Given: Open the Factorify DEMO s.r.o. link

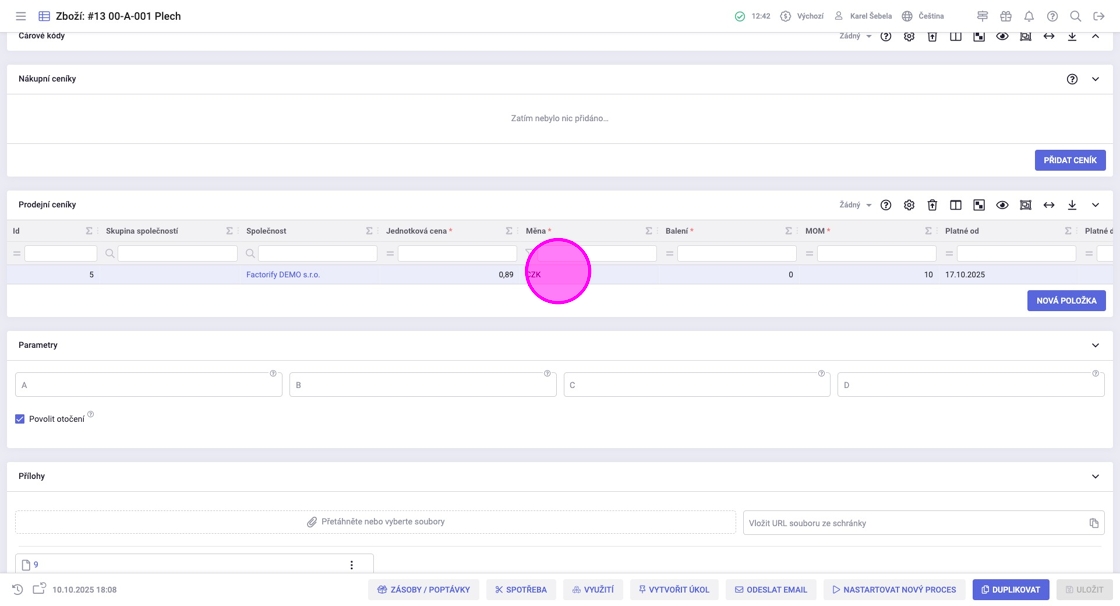Looking at the screenshot, I should pyautogui.click(x=283, y=274).
